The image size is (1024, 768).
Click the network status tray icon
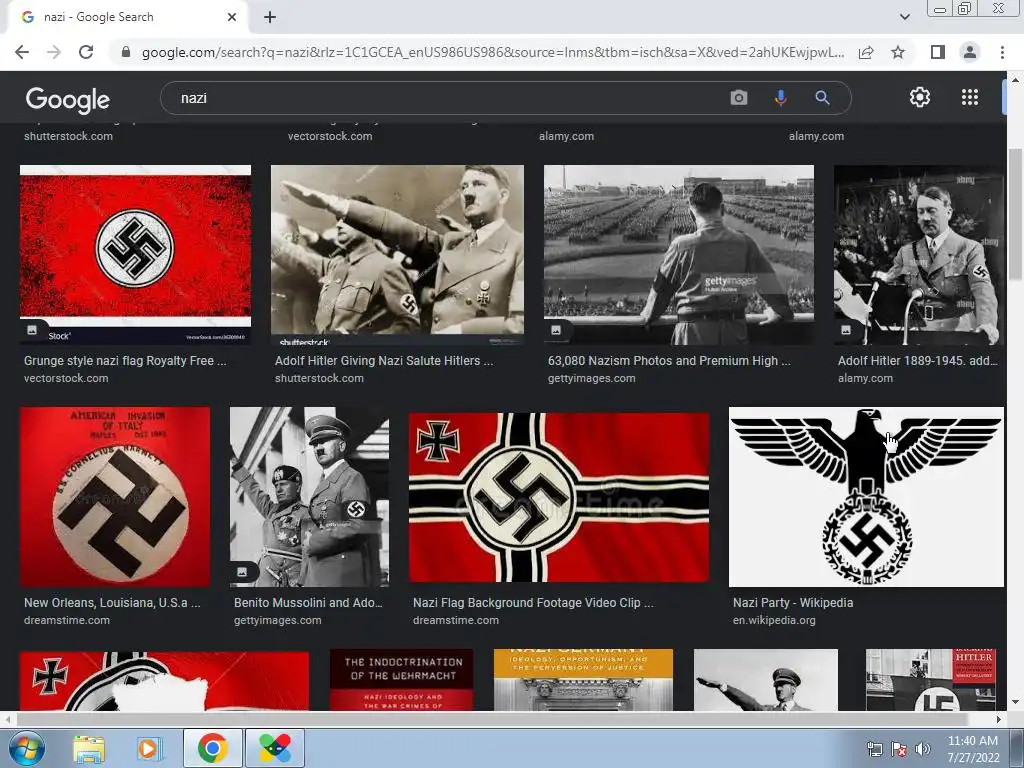click(x=874, y=750)
